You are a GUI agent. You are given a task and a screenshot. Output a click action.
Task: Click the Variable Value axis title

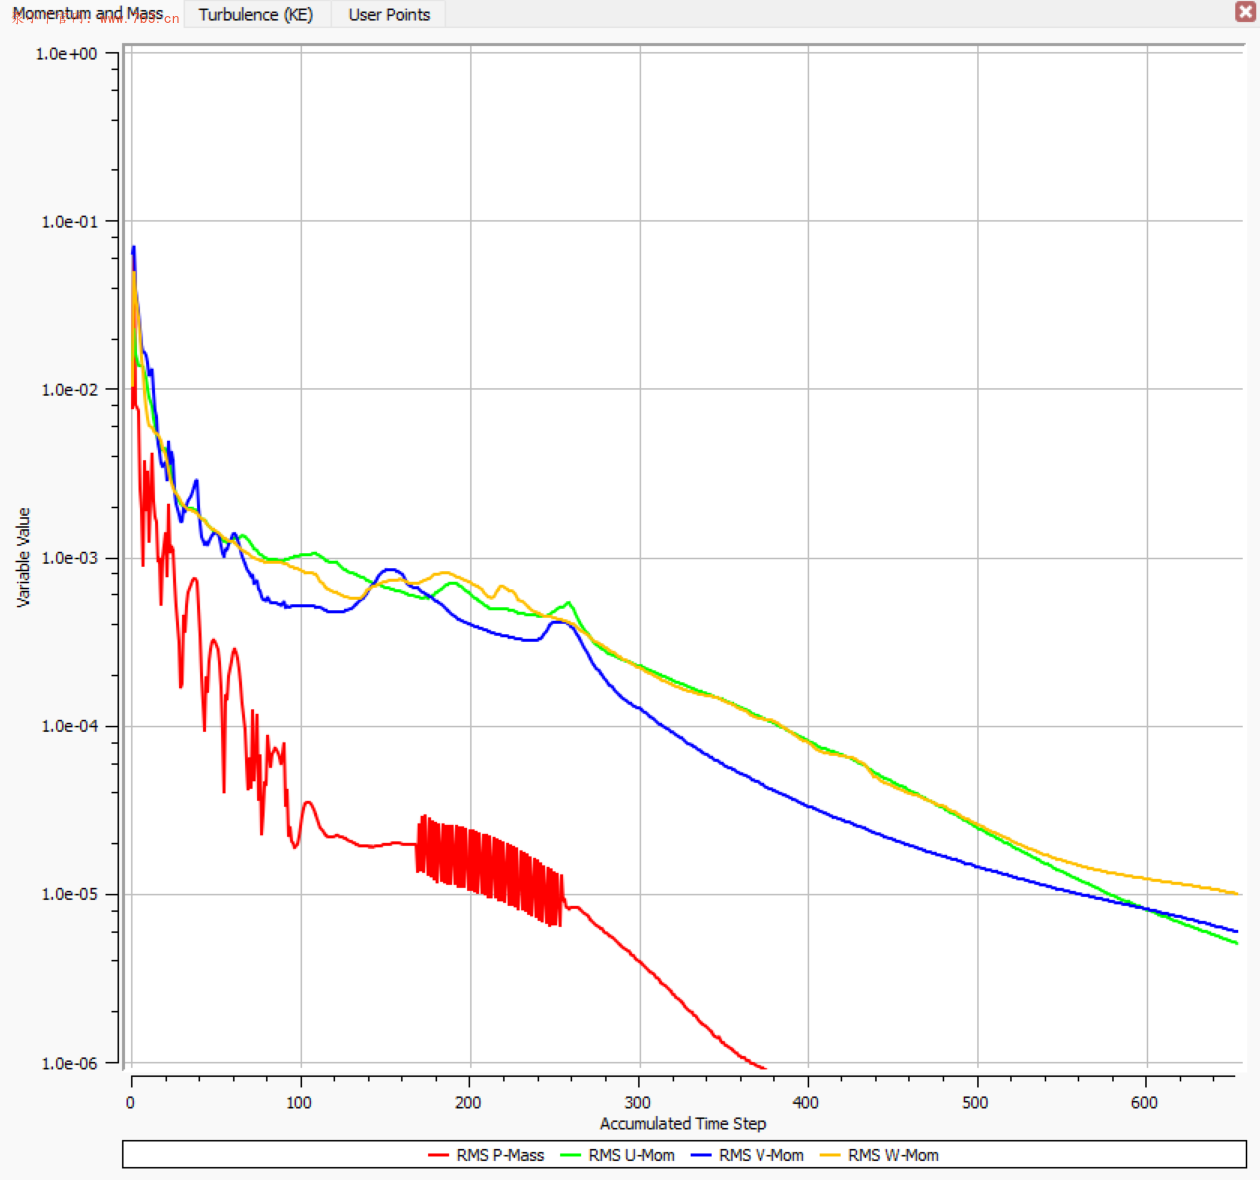pos(24,557)
